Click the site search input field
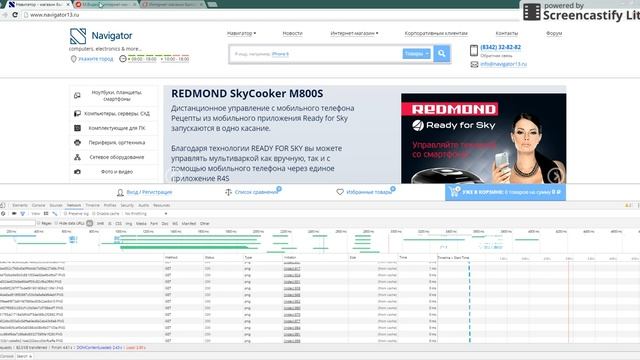The height and width of the screenshot is (360, 640). coord(316,53)
